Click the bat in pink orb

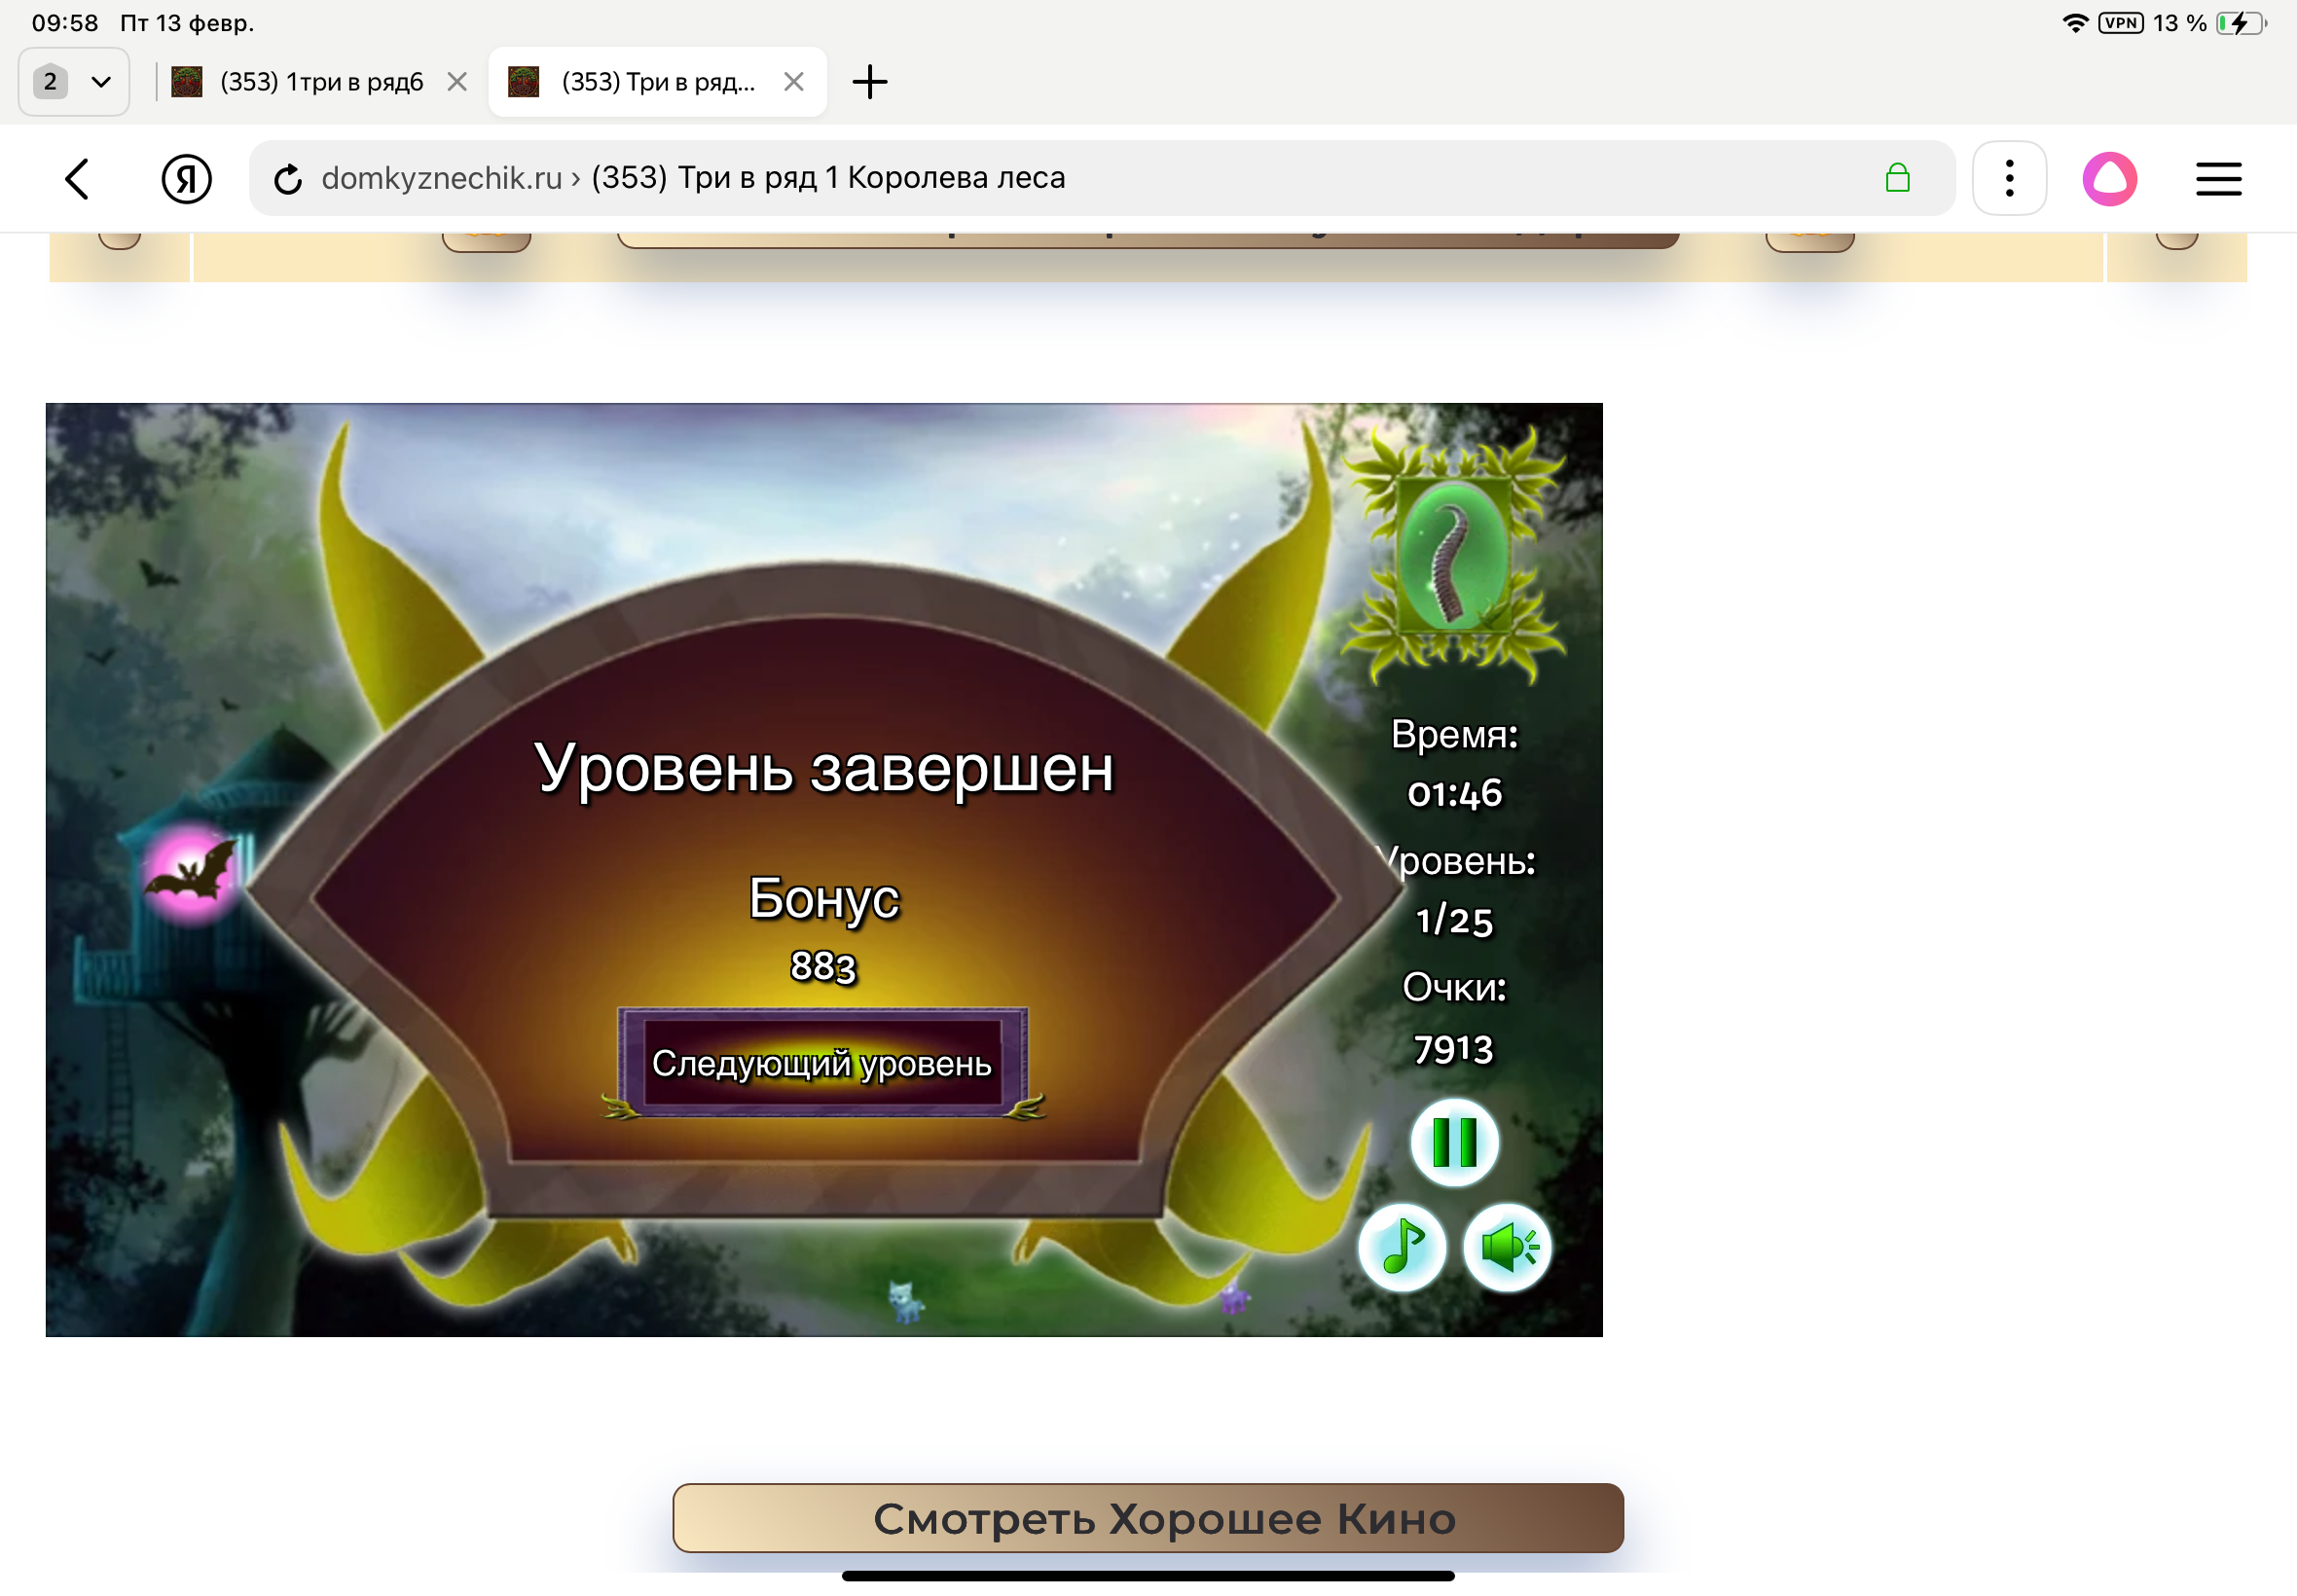[192, 872]
